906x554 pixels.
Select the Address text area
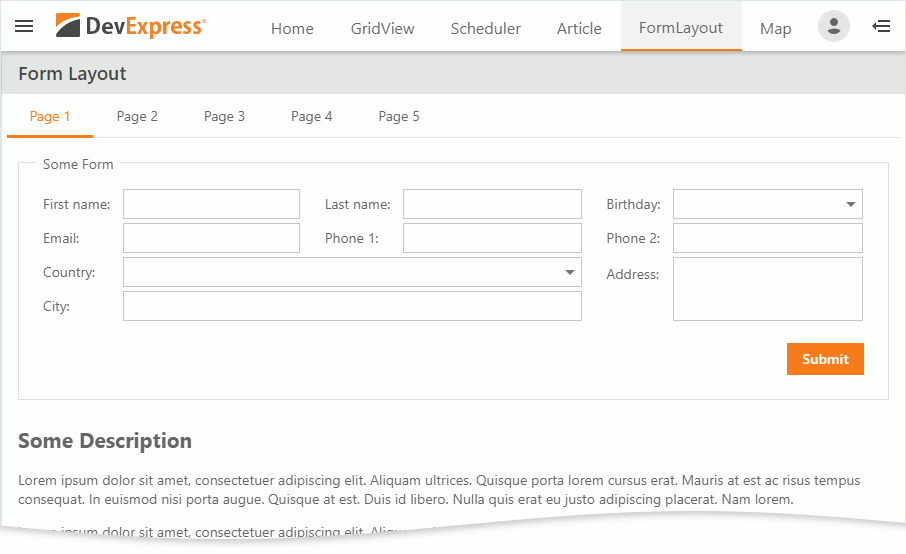tap(767, 289)
